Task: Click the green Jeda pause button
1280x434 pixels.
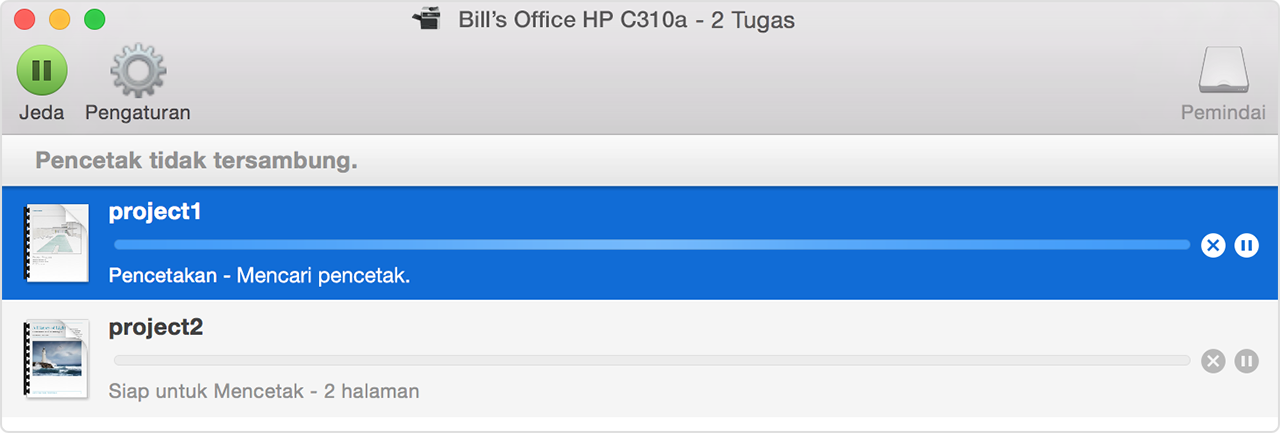Action: 41,71
